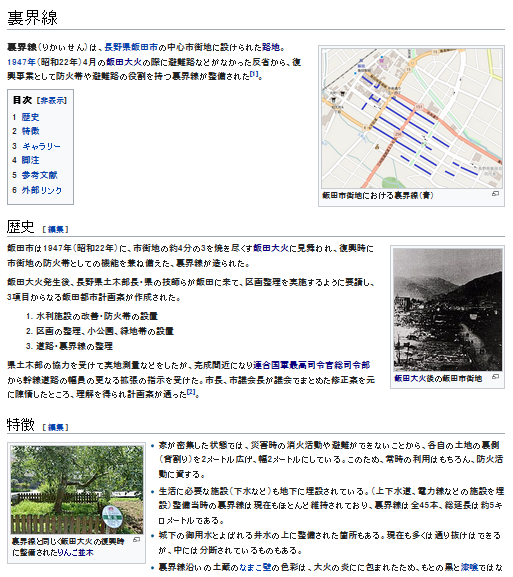Go to section 4 脚注 in contents
Screen dimensions: 513x577
click(x=30, y=160)
